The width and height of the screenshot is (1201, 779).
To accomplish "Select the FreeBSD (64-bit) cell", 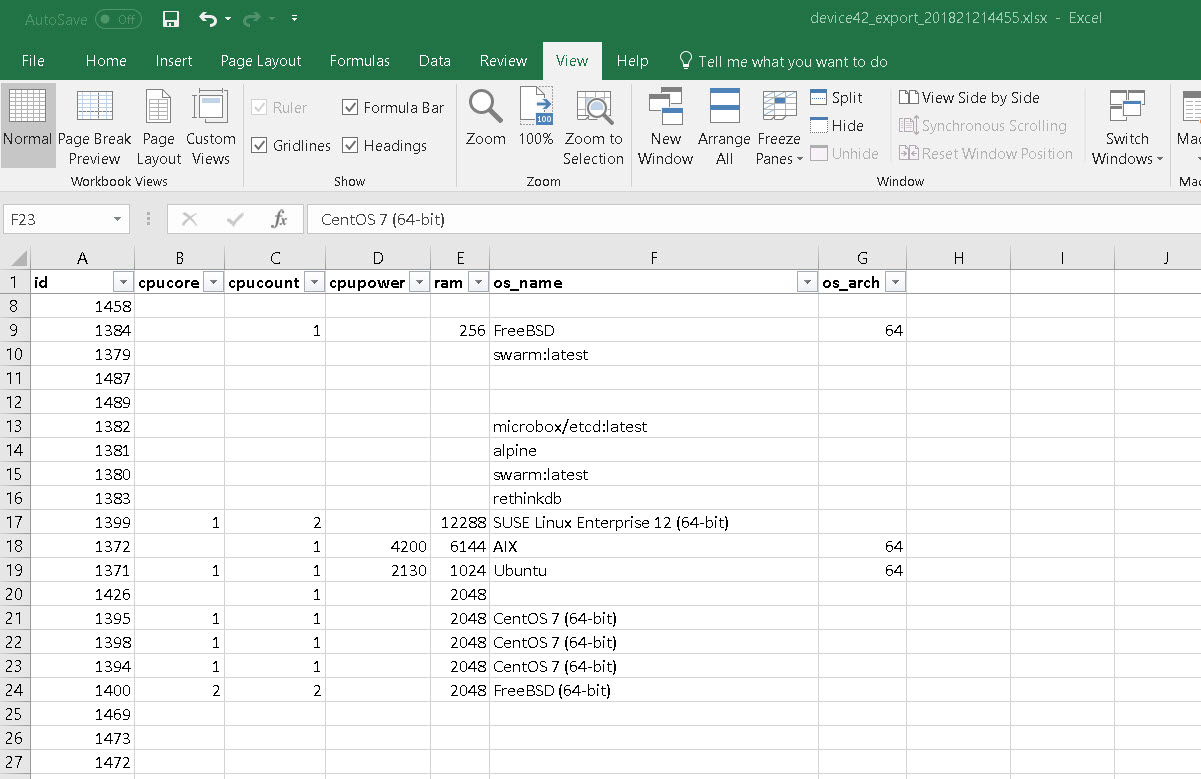I will (654, 690).
